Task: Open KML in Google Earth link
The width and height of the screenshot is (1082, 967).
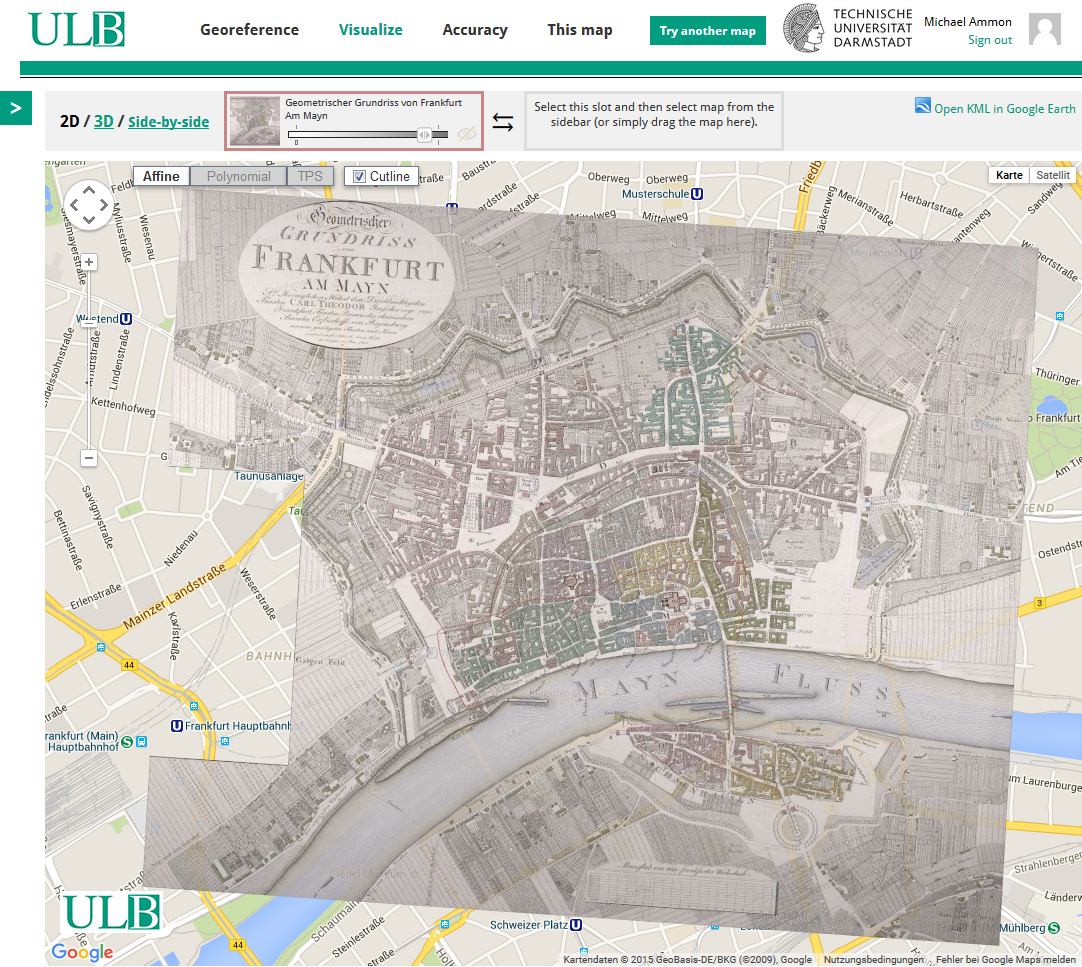Action: pos(1004,108)
